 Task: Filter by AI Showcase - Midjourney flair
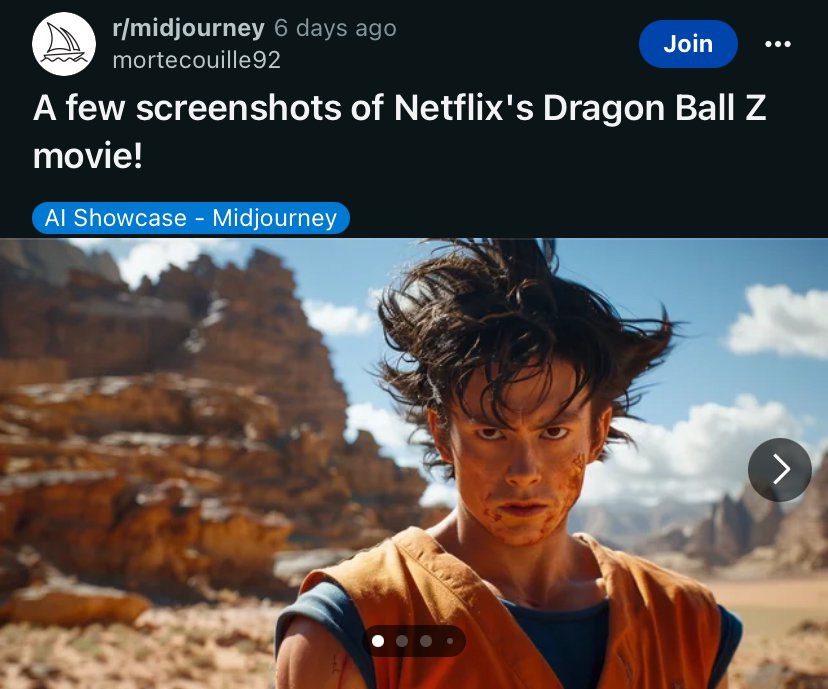tap(191, 218)
